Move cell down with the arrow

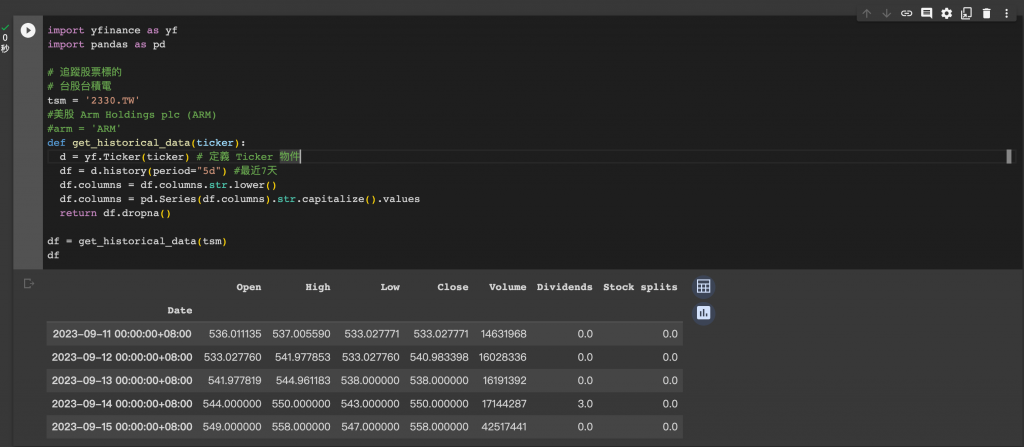(x=886, y=13)
